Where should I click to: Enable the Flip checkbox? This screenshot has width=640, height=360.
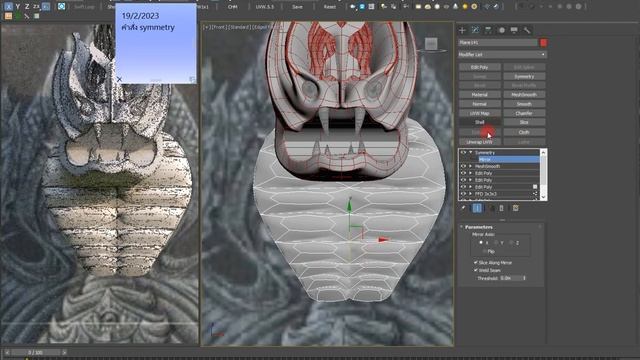pyautogui.click(x=485, y=251)
